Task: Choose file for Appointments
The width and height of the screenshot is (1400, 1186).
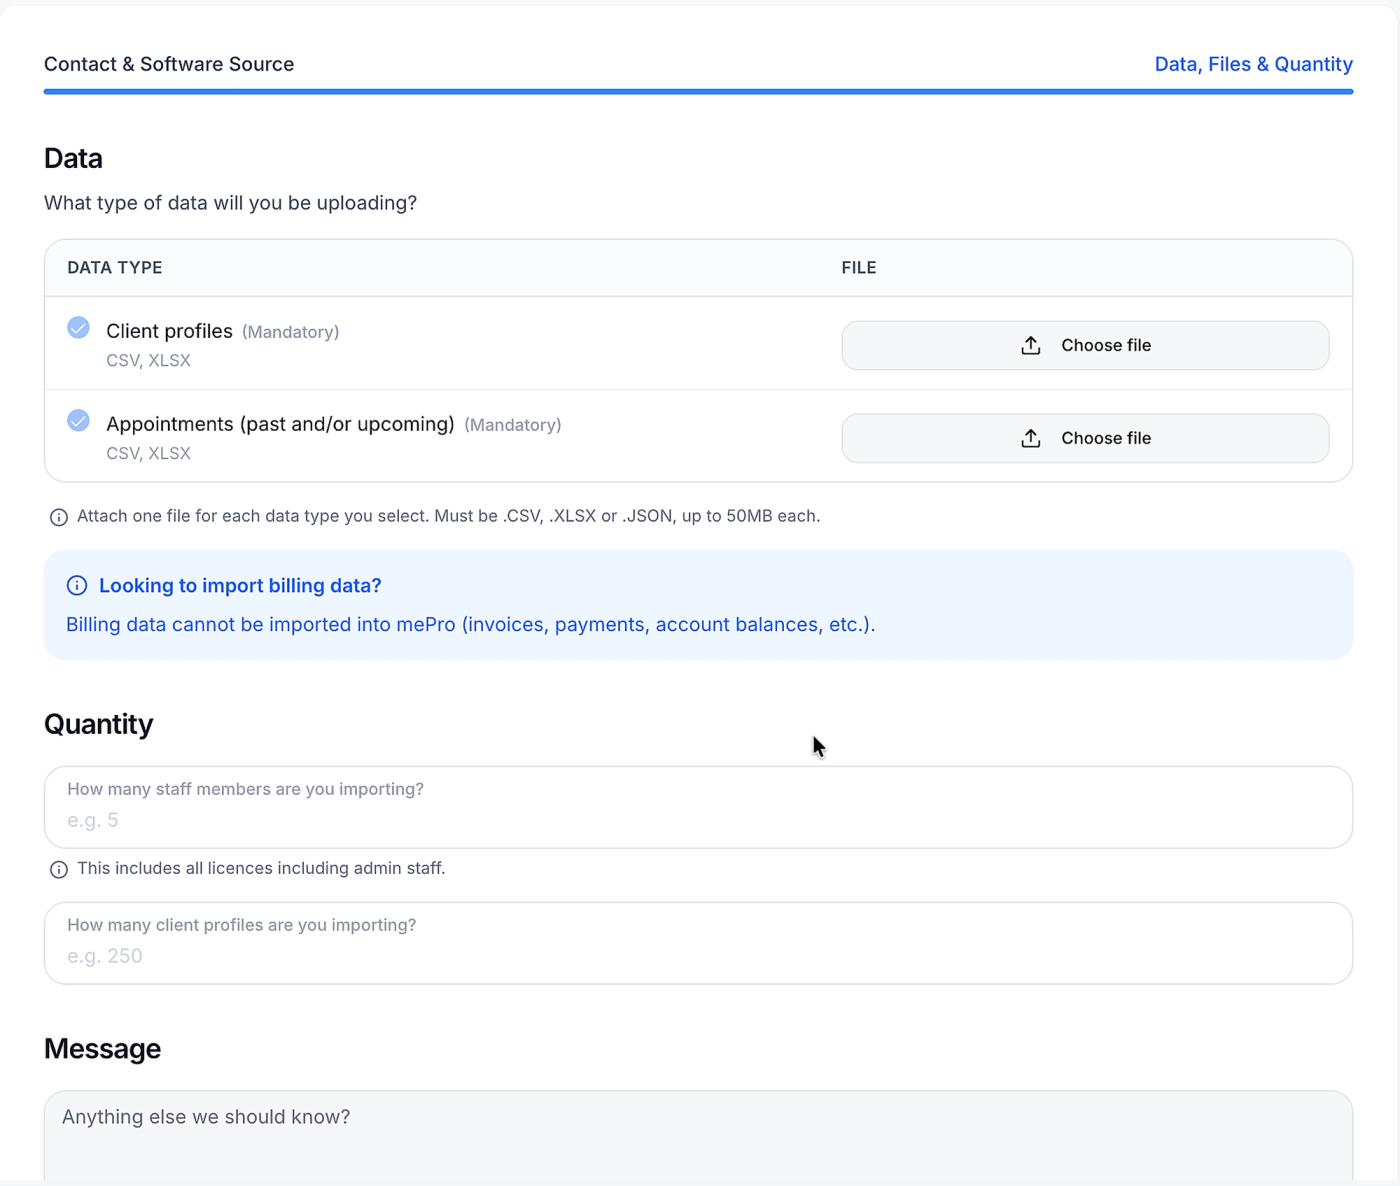Action: pyautogui.click(x=1085, y=438)
